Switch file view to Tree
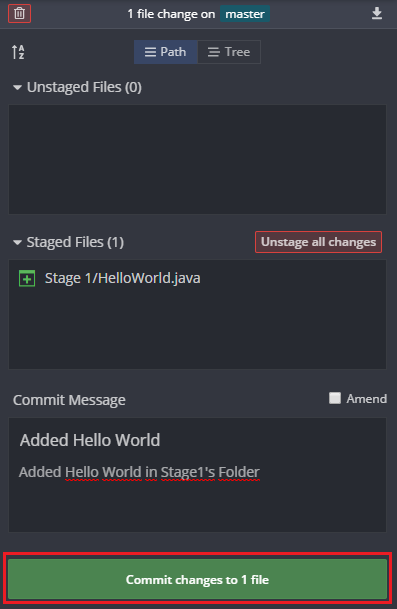The image size is (397, 609). click(229, 52)
